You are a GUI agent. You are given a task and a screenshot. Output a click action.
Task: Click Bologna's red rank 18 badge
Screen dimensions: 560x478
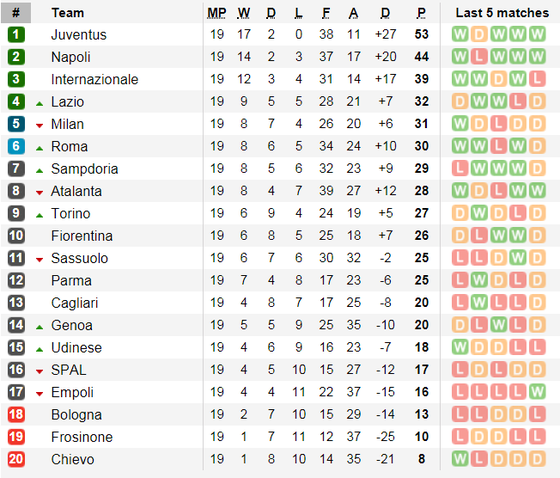point(16,414)
